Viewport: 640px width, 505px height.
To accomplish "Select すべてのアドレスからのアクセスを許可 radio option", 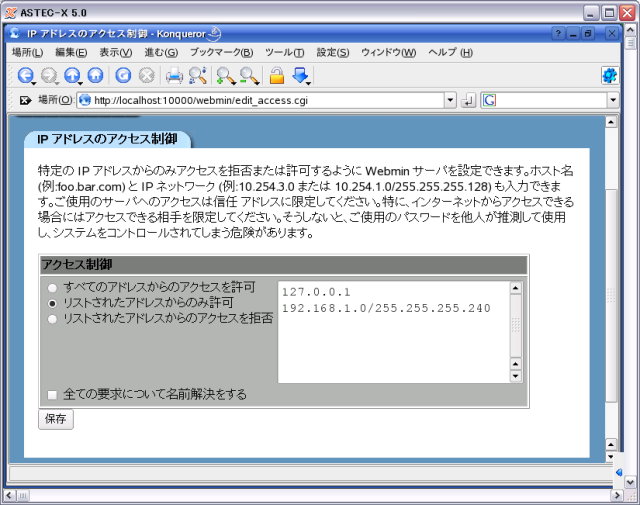I will click(x=52, y=288).
